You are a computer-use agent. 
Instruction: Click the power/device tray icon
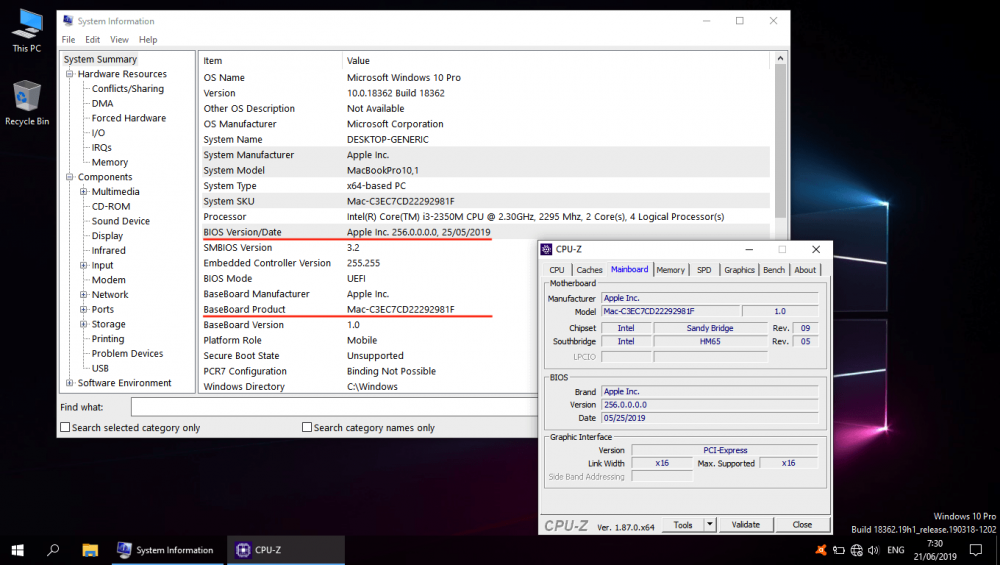pyautogui.click(x=839, y=550)
